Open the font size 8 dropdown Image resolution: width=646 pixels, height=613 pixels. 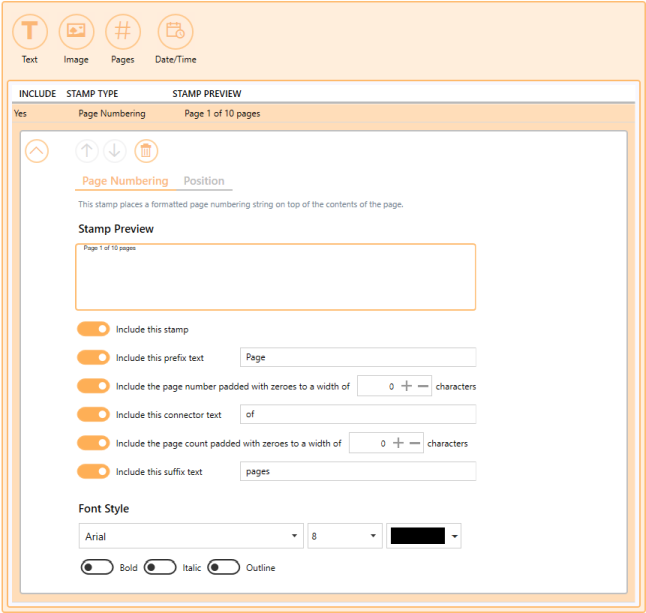click(345, 536)
